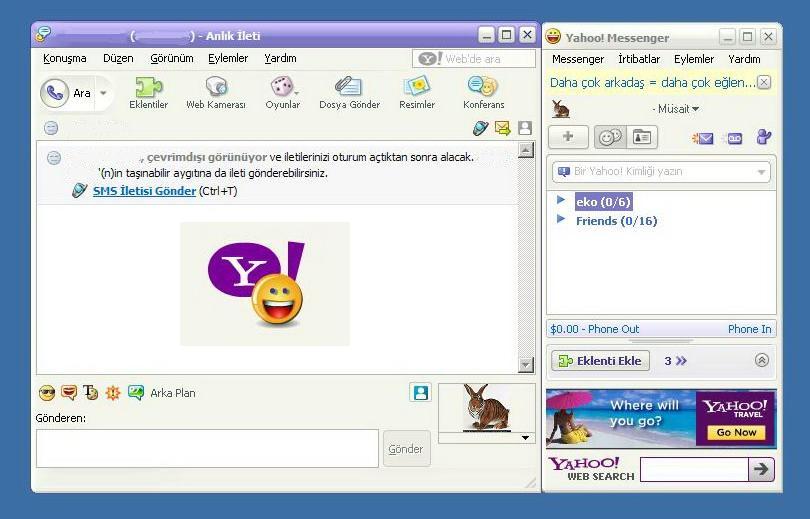This screenshot has width=810, height=519.
Task: Click Arka Plan label
Action: click(173, 393)
